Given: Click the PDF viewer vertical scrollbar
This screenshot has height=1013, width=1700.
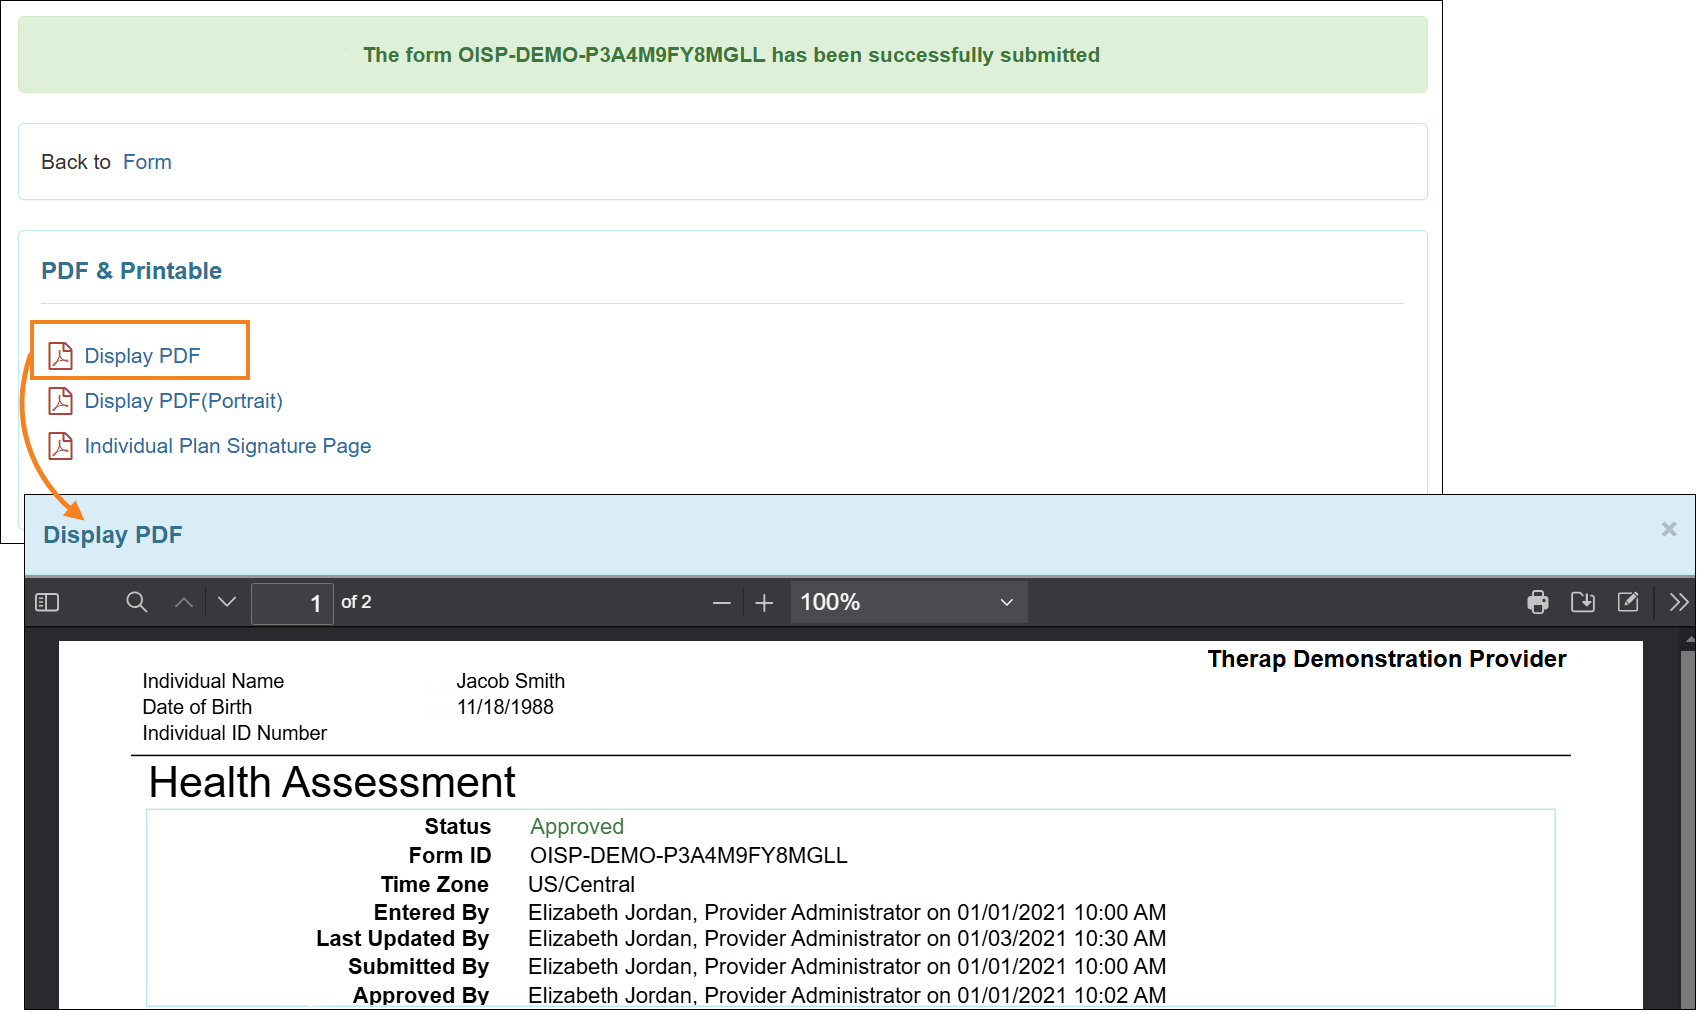Looking at the screenshot, I should [1688, 820].
